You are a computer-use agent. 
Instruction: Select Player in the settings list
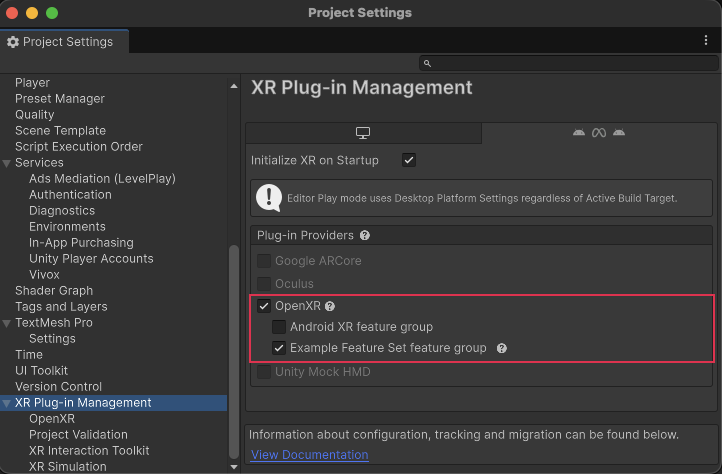(x=32, y=83)
